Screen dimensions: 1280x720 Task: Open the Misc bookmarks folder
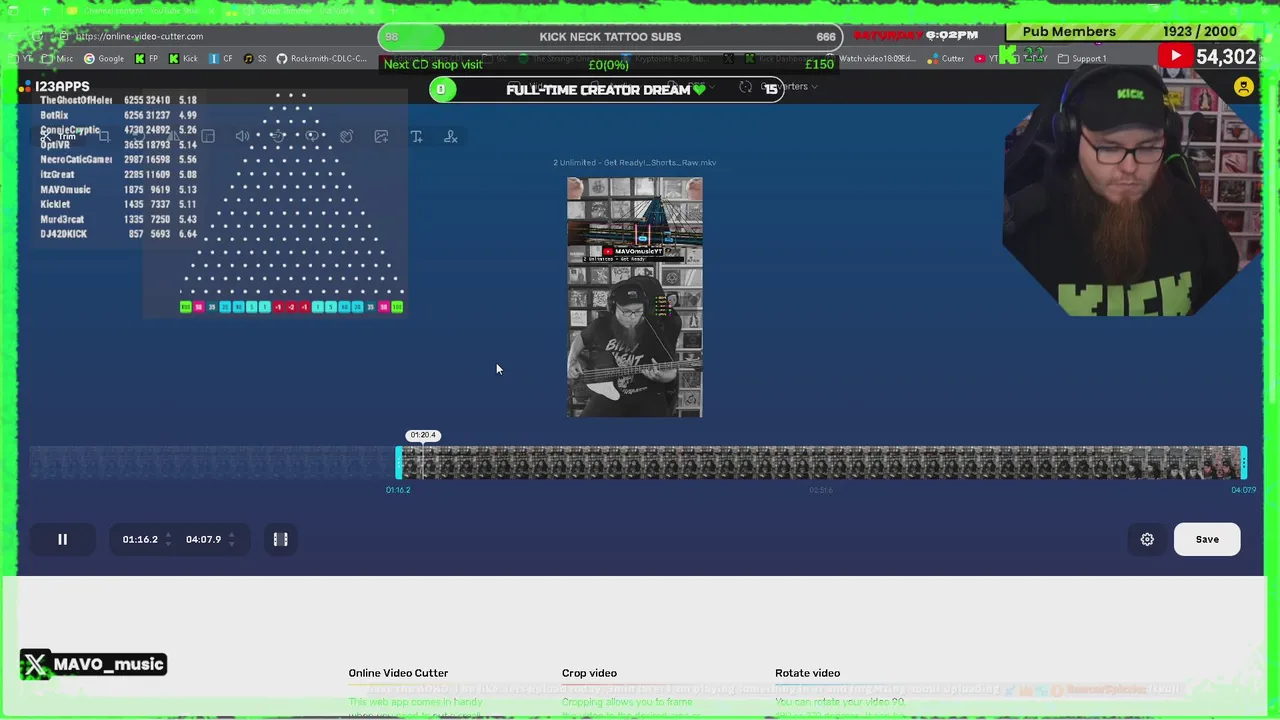60,58
